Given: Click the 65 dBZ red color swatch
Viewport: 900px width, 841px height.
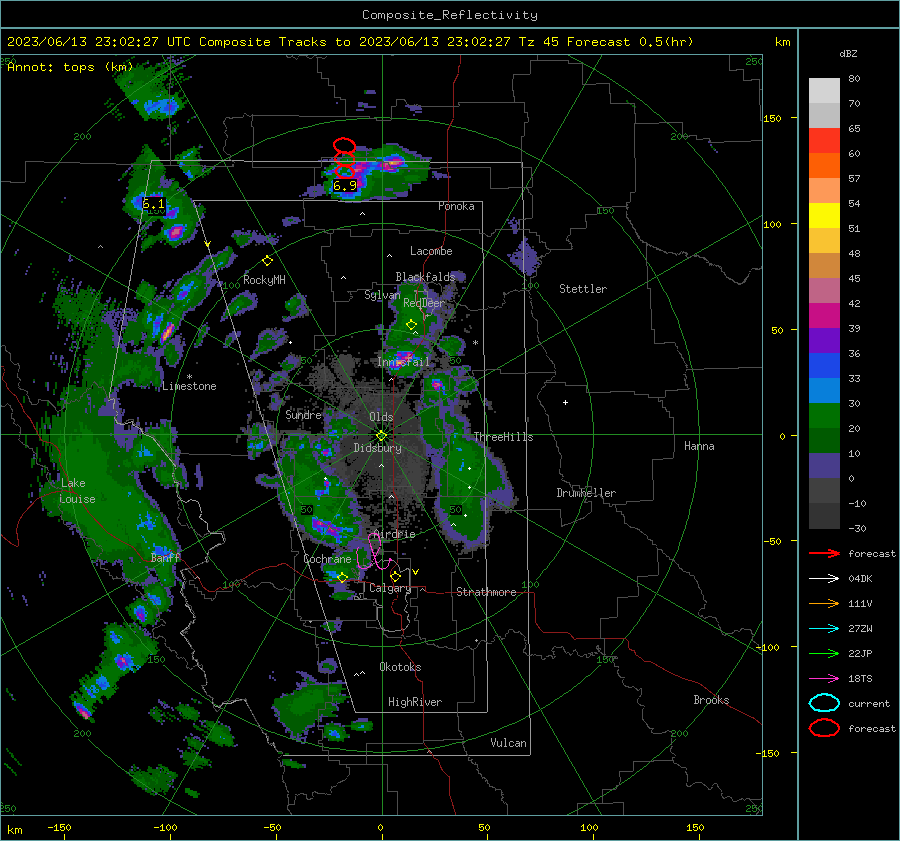Looking at the screenshot, I should pyautogui.click(x=824, y=141).
